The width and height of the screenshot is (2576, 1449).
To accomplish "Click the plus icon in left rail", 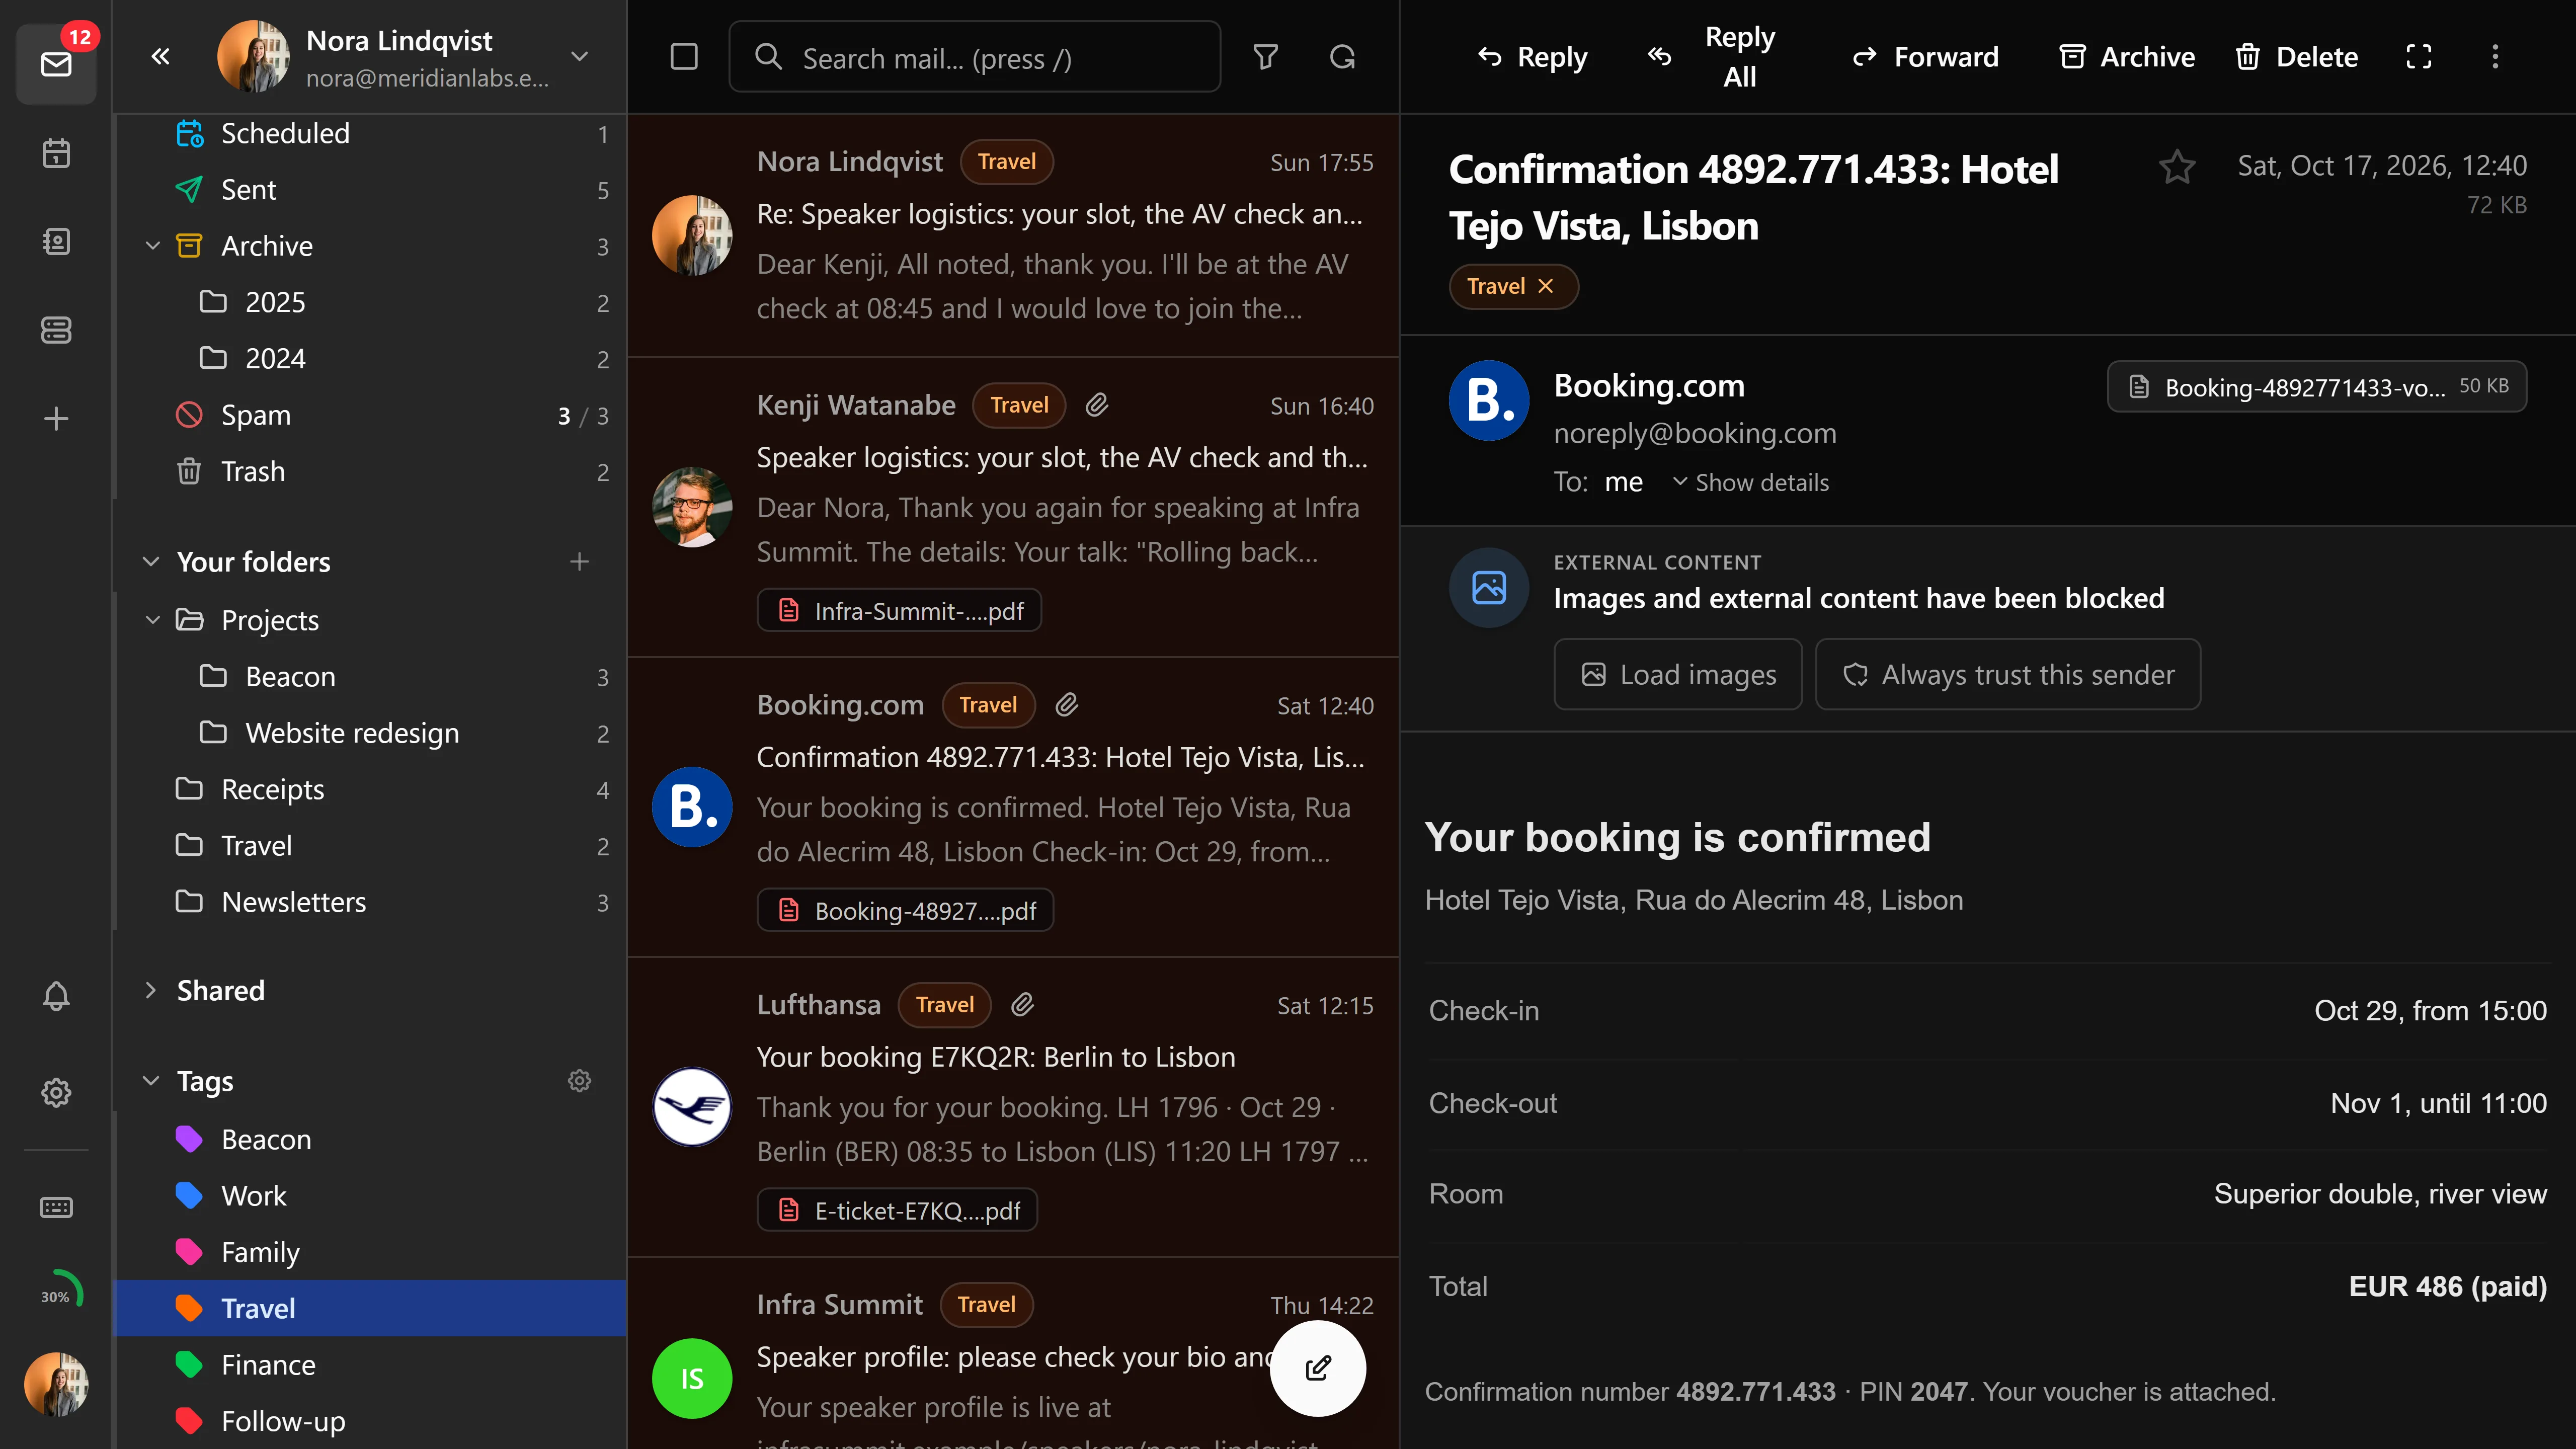I will click(x=56, y=418).
